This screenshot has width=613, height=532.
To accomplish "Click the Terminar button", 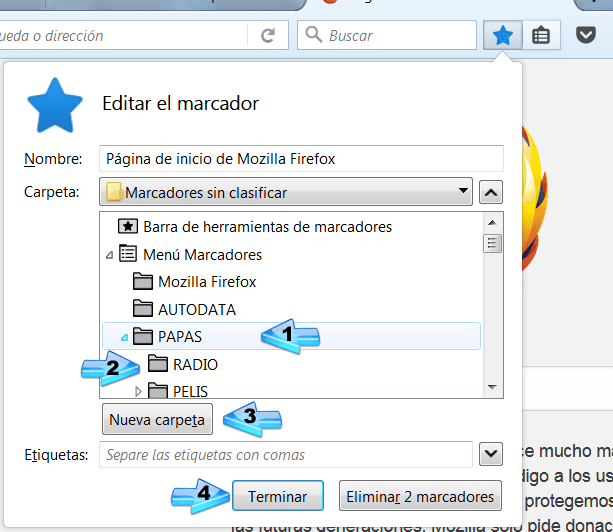I will pyautogui.click(x=278, y=496).
